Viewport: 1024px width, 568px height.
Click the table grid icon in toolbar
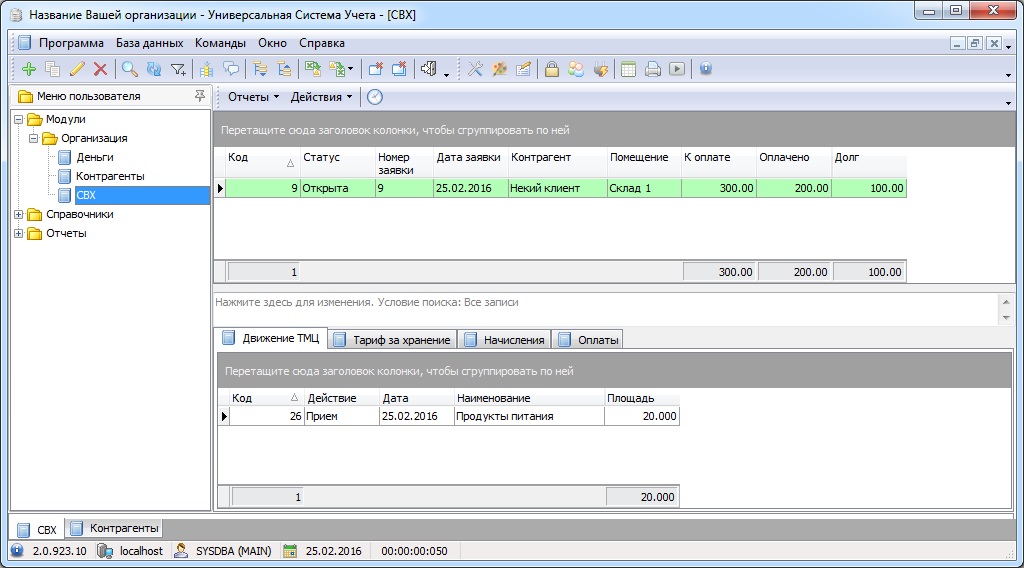(x=628, y=69)
